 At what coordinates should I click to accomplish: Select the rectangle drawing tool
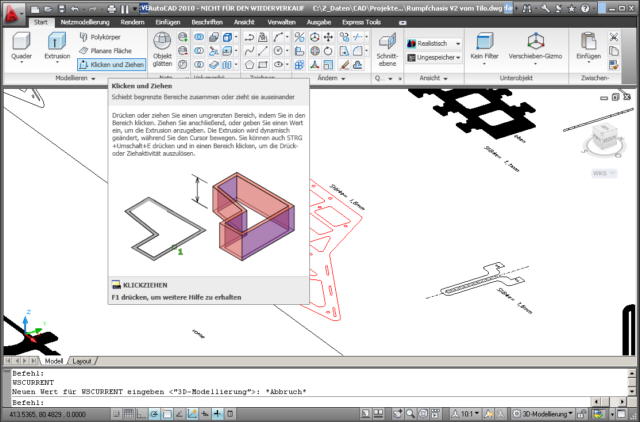(x=263, y=64)
